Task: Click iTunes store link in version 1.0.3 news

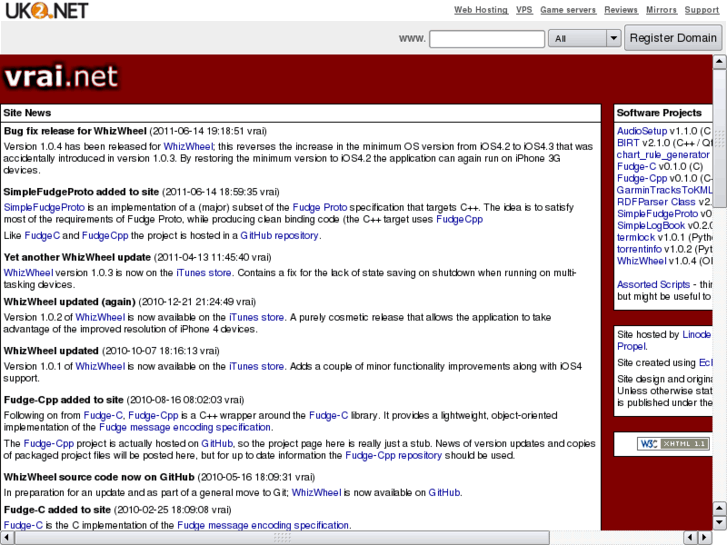Action: [x=204, y=273]
